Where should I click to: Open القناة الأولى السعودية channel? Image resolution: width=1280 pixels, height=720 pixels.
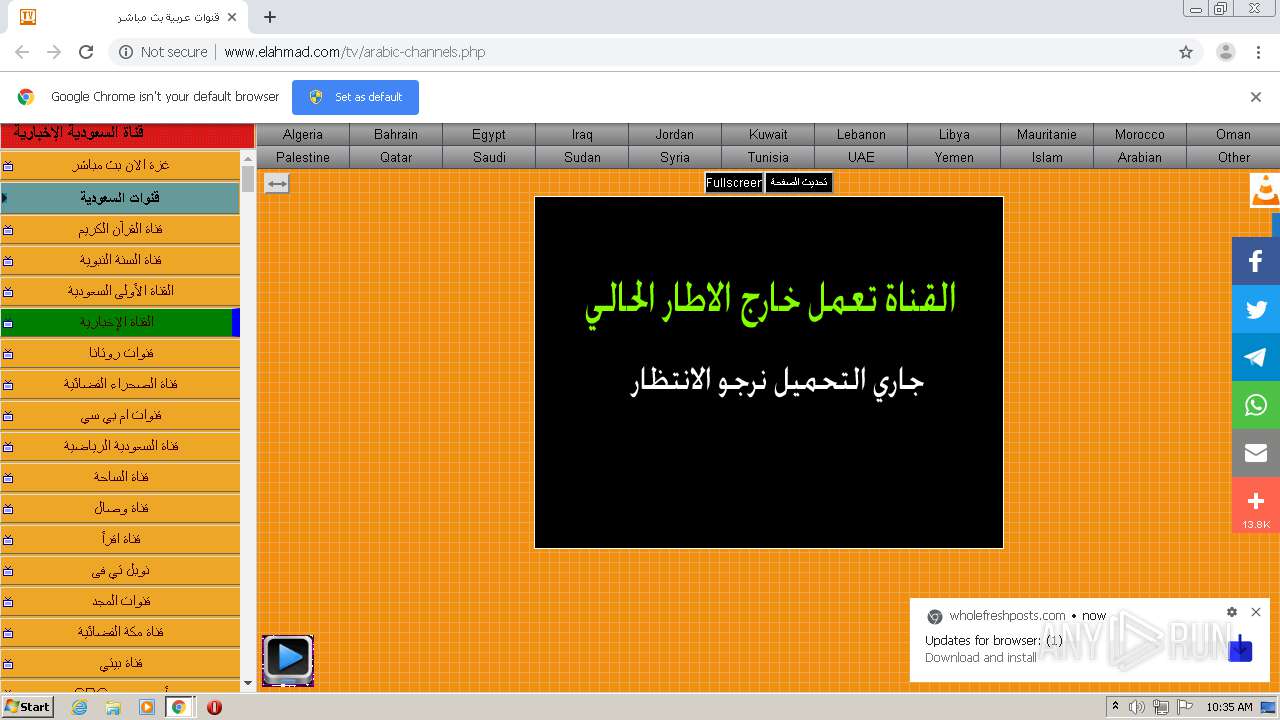pyautogui.click(x=120, y=291)
